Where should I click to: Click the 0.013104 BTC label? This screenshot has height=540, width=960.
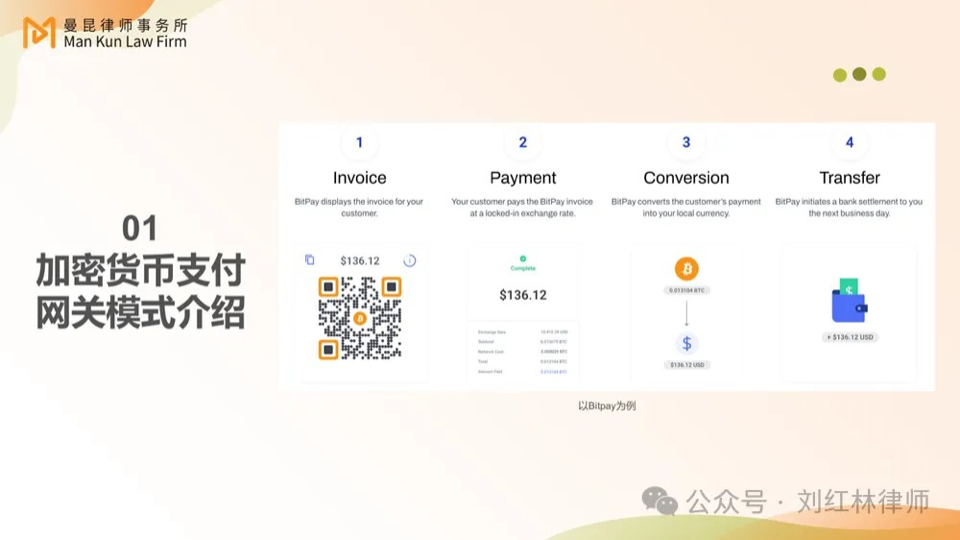point(686,290)
